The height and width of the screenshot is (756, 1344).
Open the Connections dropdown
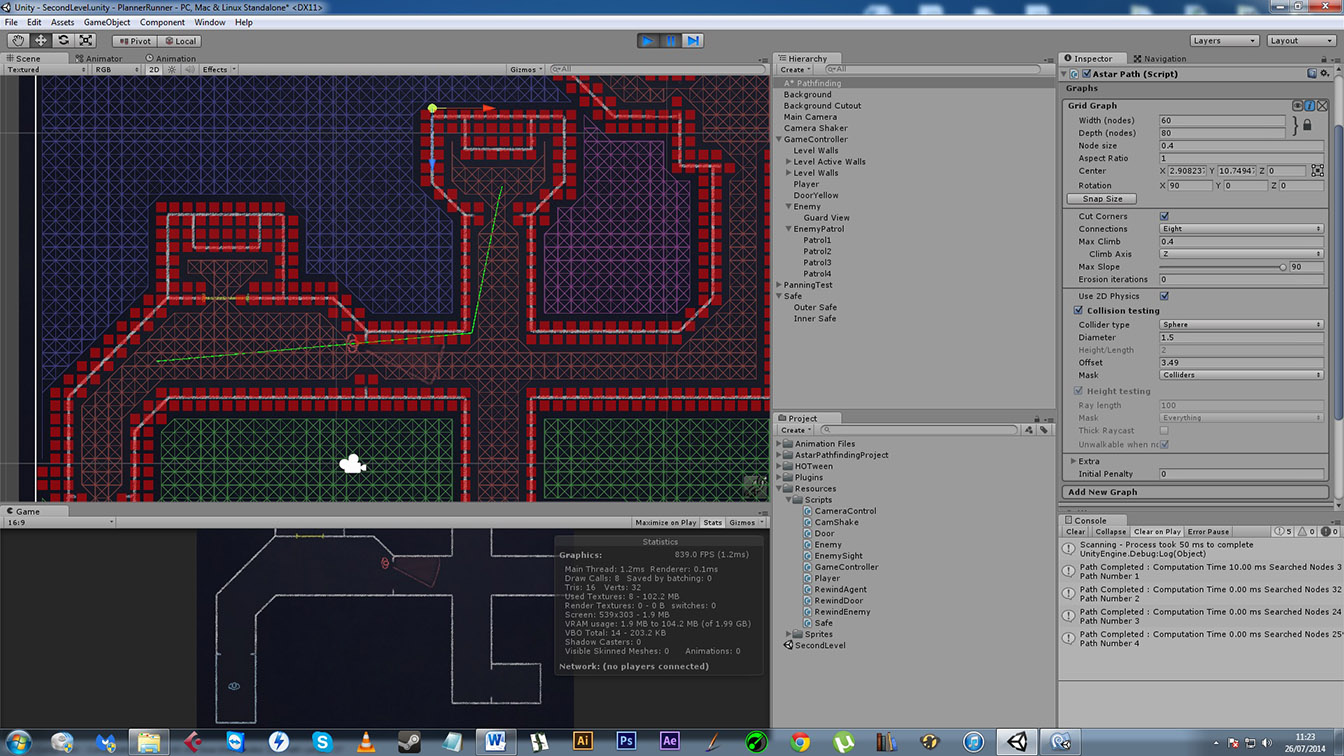[x=1240, y=229]
